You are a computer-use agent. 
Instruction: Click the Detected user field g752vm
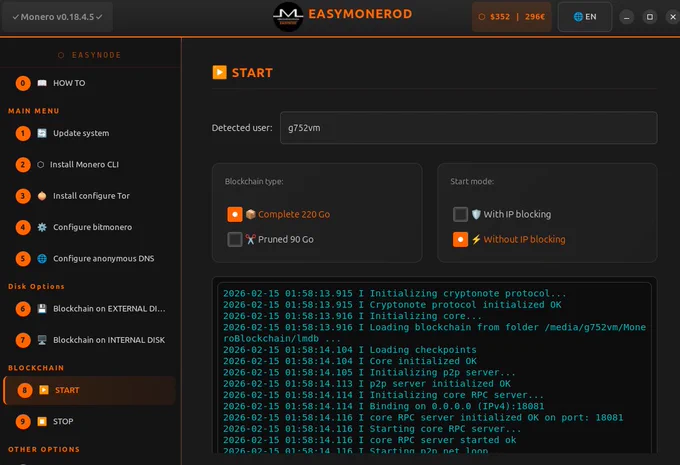[468, 128]
